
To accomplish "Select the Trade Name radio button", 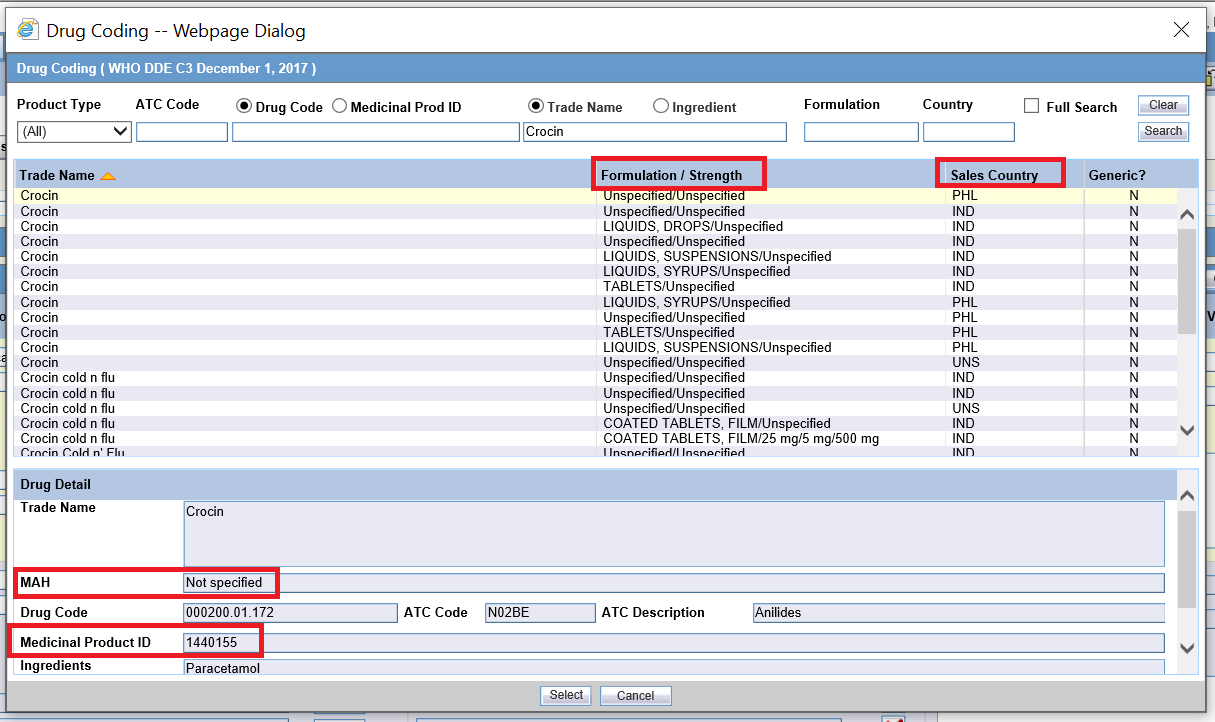I will point(535,106).
